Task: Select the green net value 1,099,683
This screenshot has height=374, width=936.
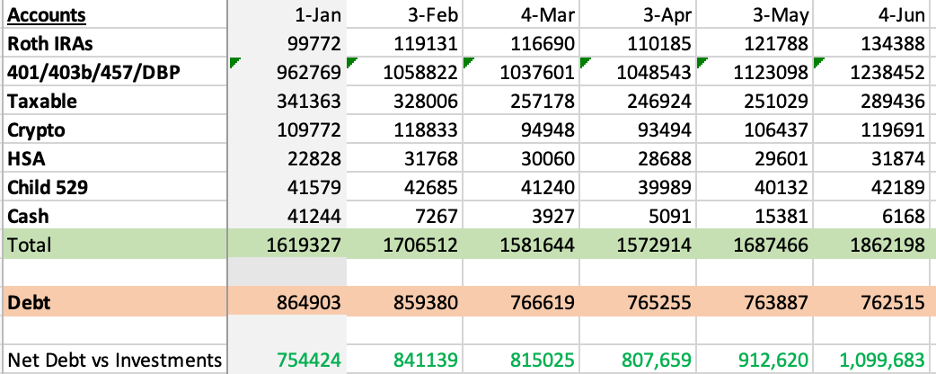Action: point(873,360)
